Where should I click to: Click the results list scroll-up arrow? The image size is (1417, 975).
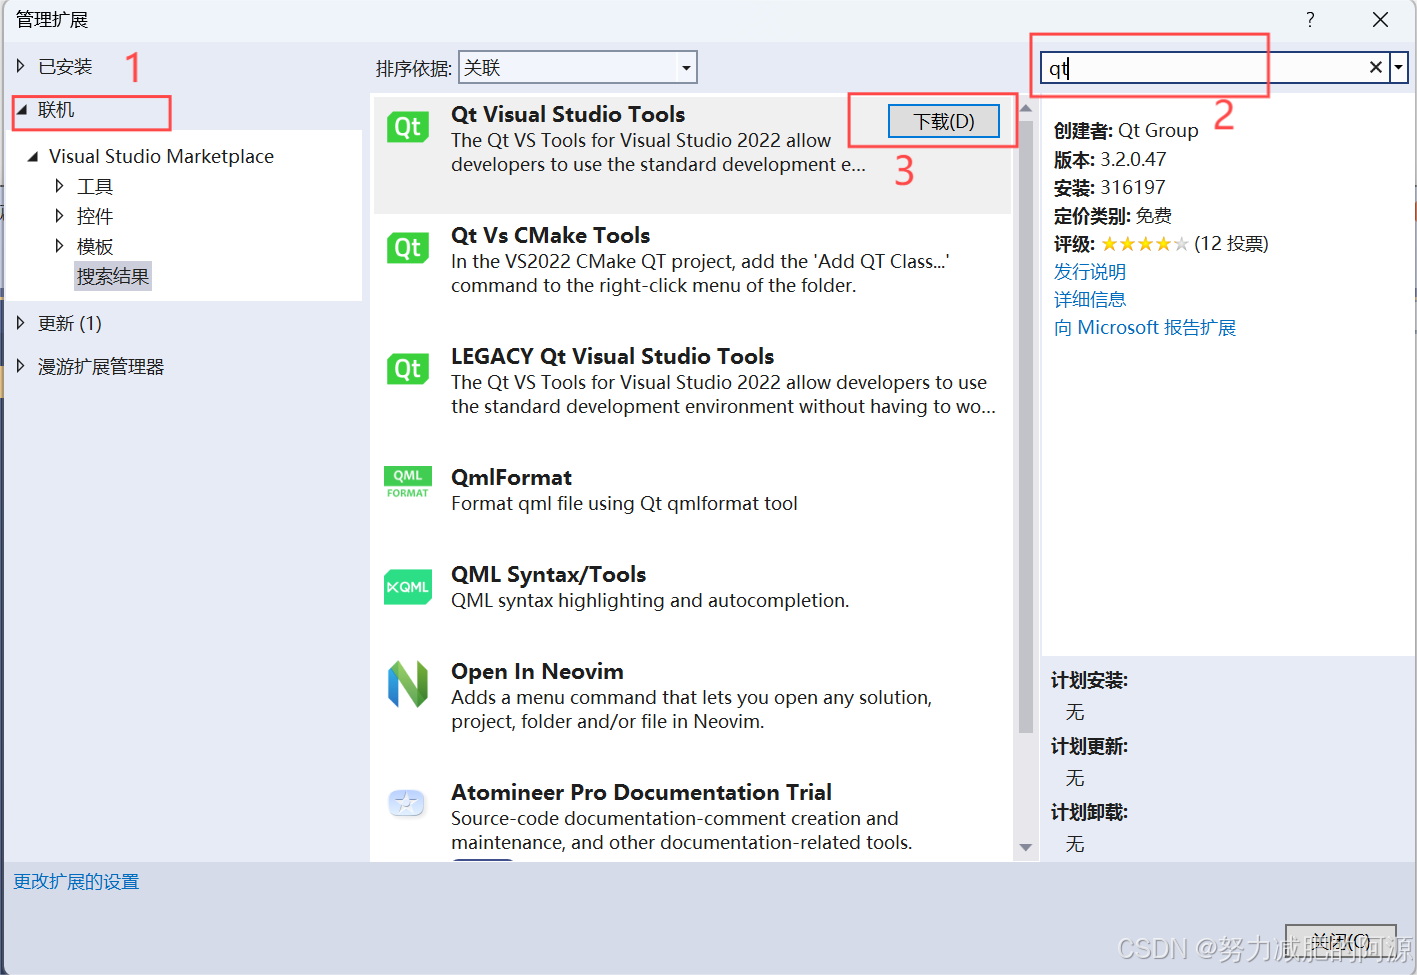(1025, 108)
